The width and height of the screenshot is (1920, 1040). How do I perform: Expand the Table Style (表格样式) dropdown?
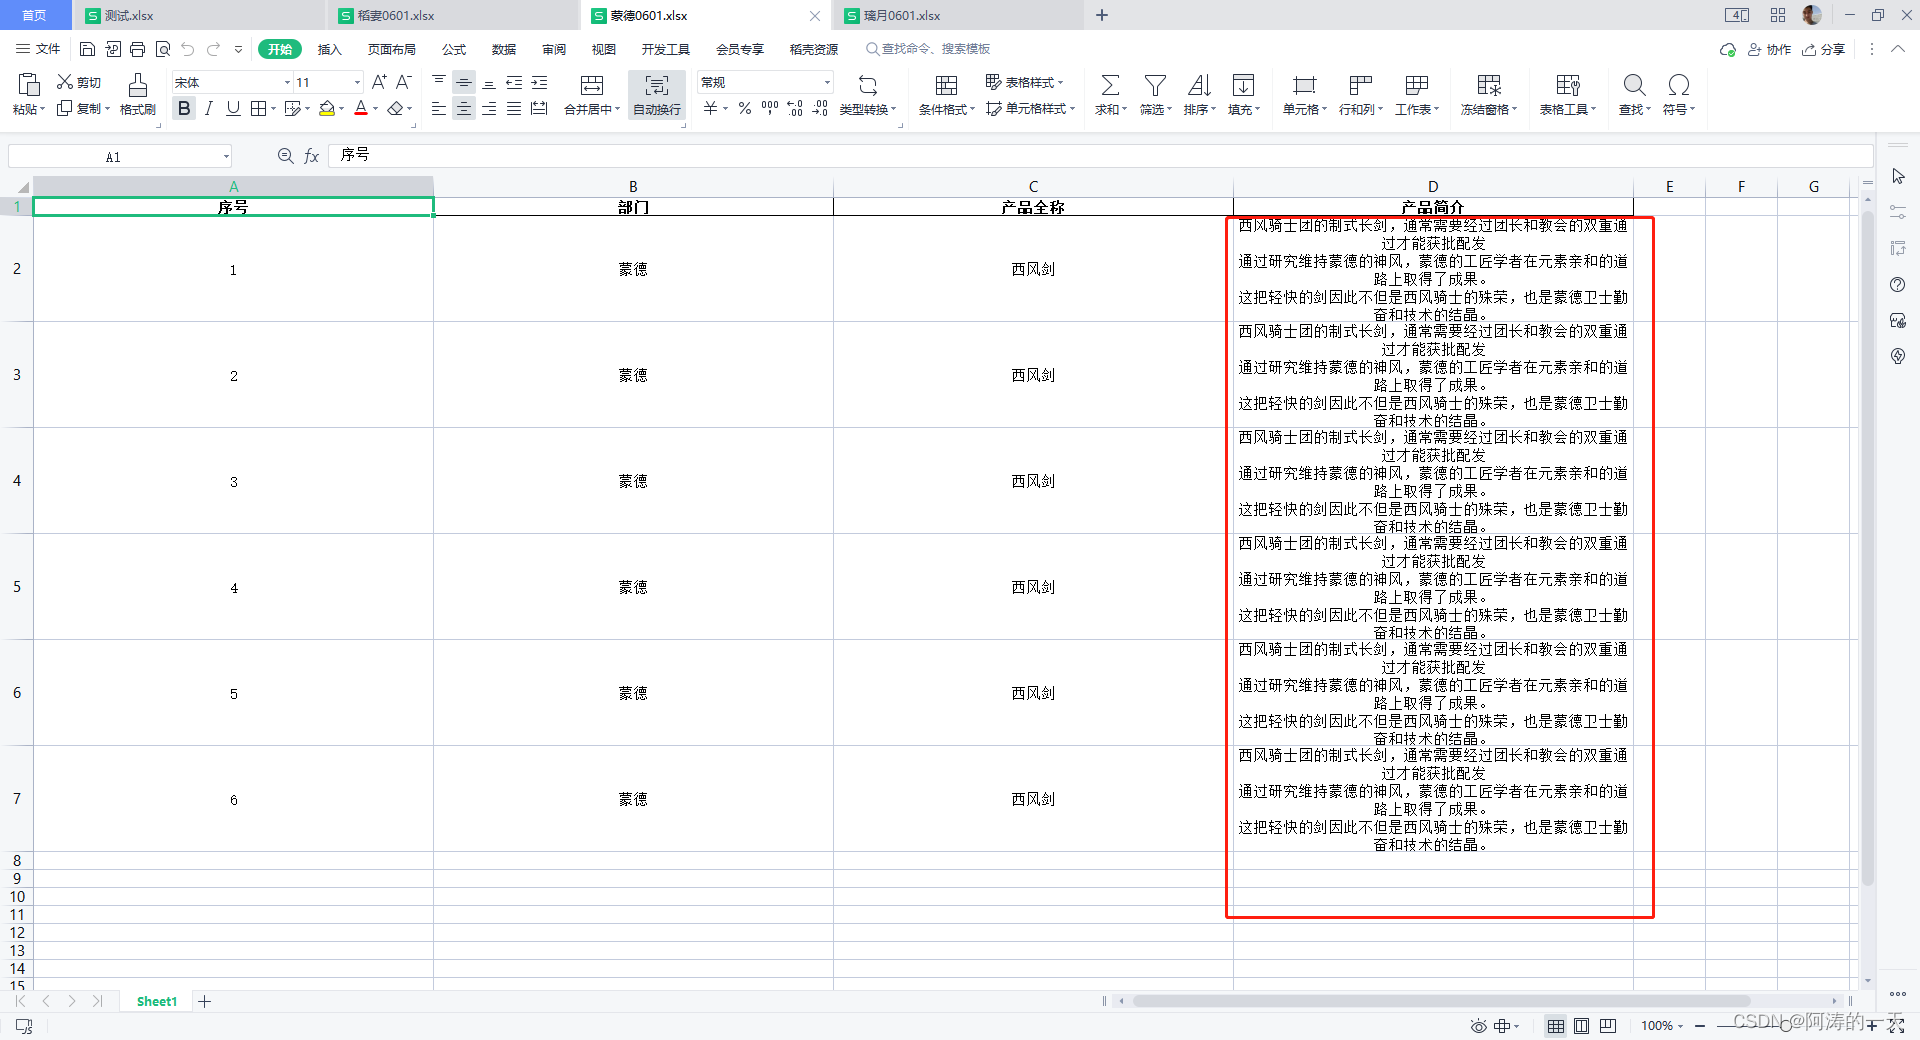coord(1060,83)
